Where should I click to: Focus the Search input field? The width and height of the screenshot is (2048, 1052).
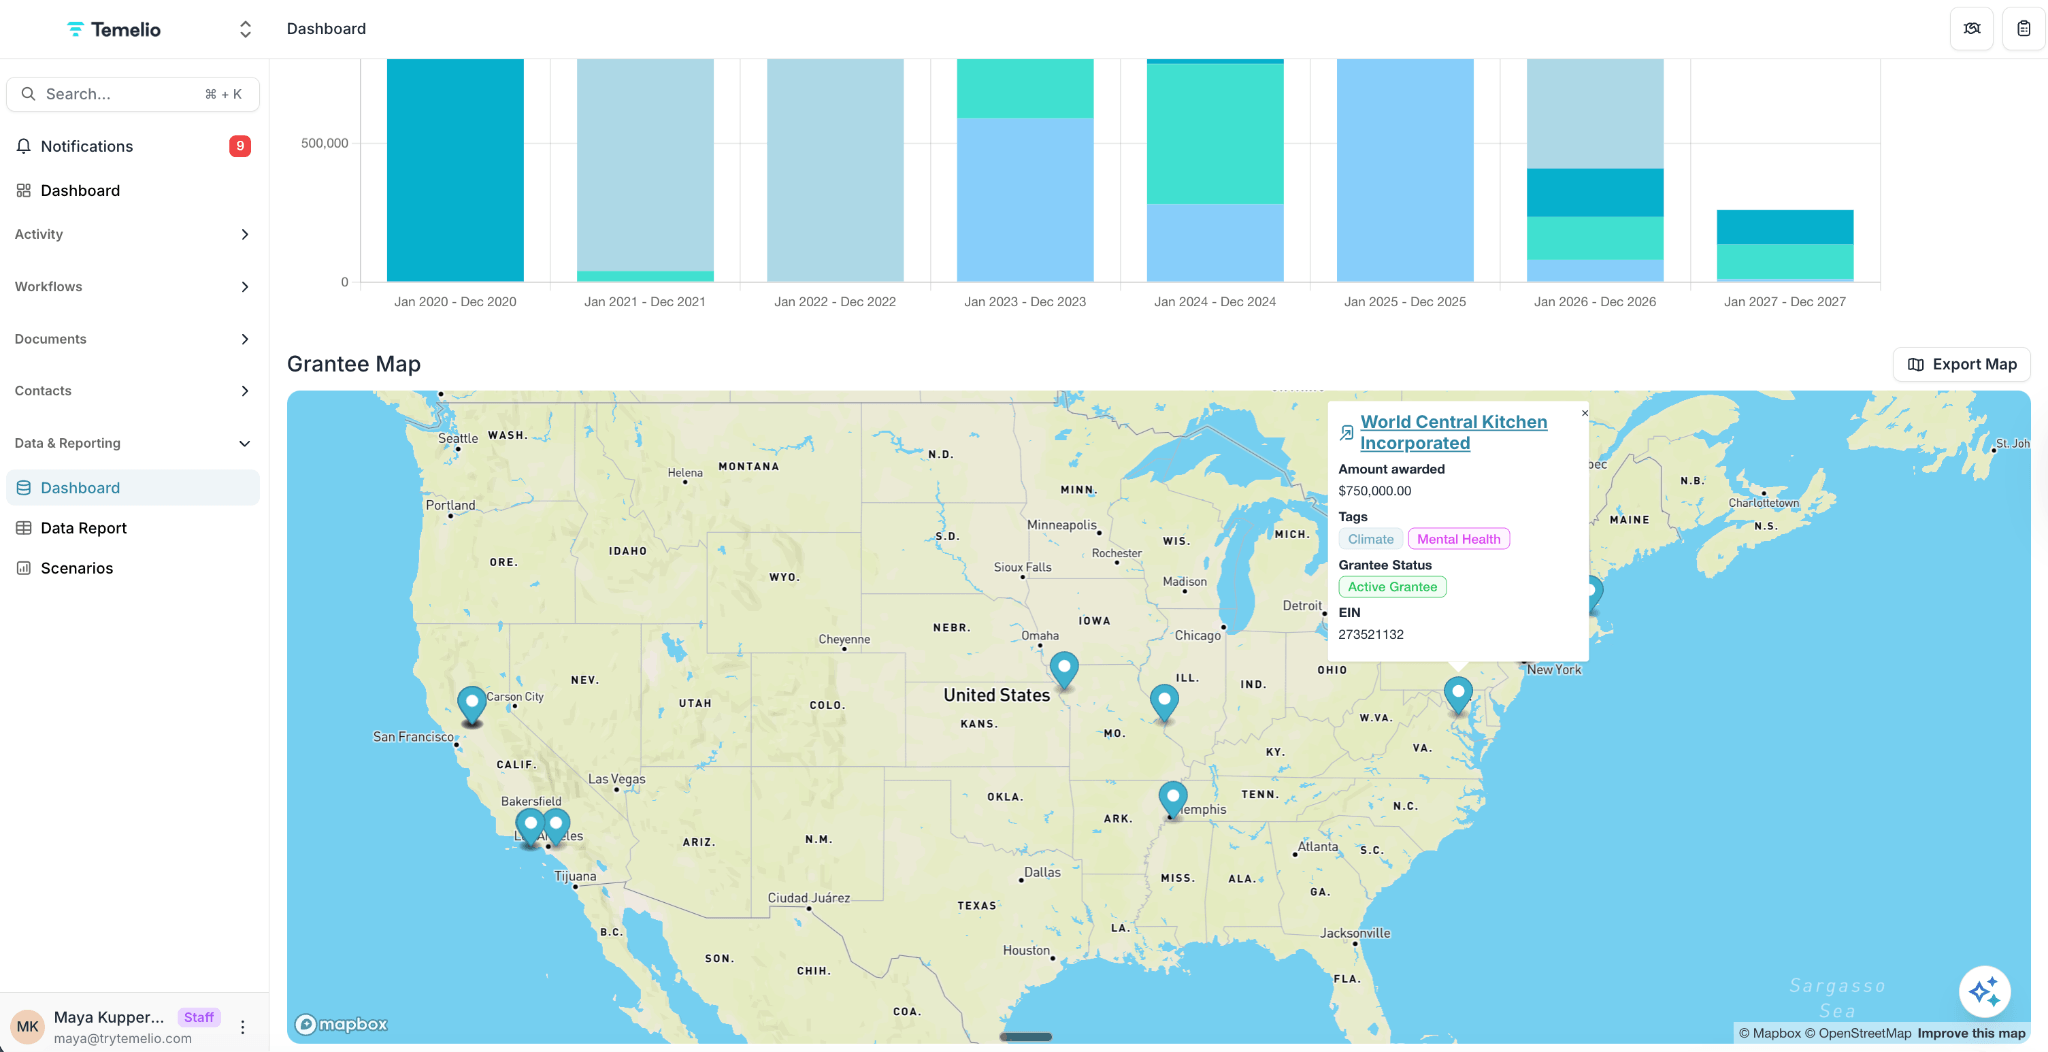click(x=133, y=94)
